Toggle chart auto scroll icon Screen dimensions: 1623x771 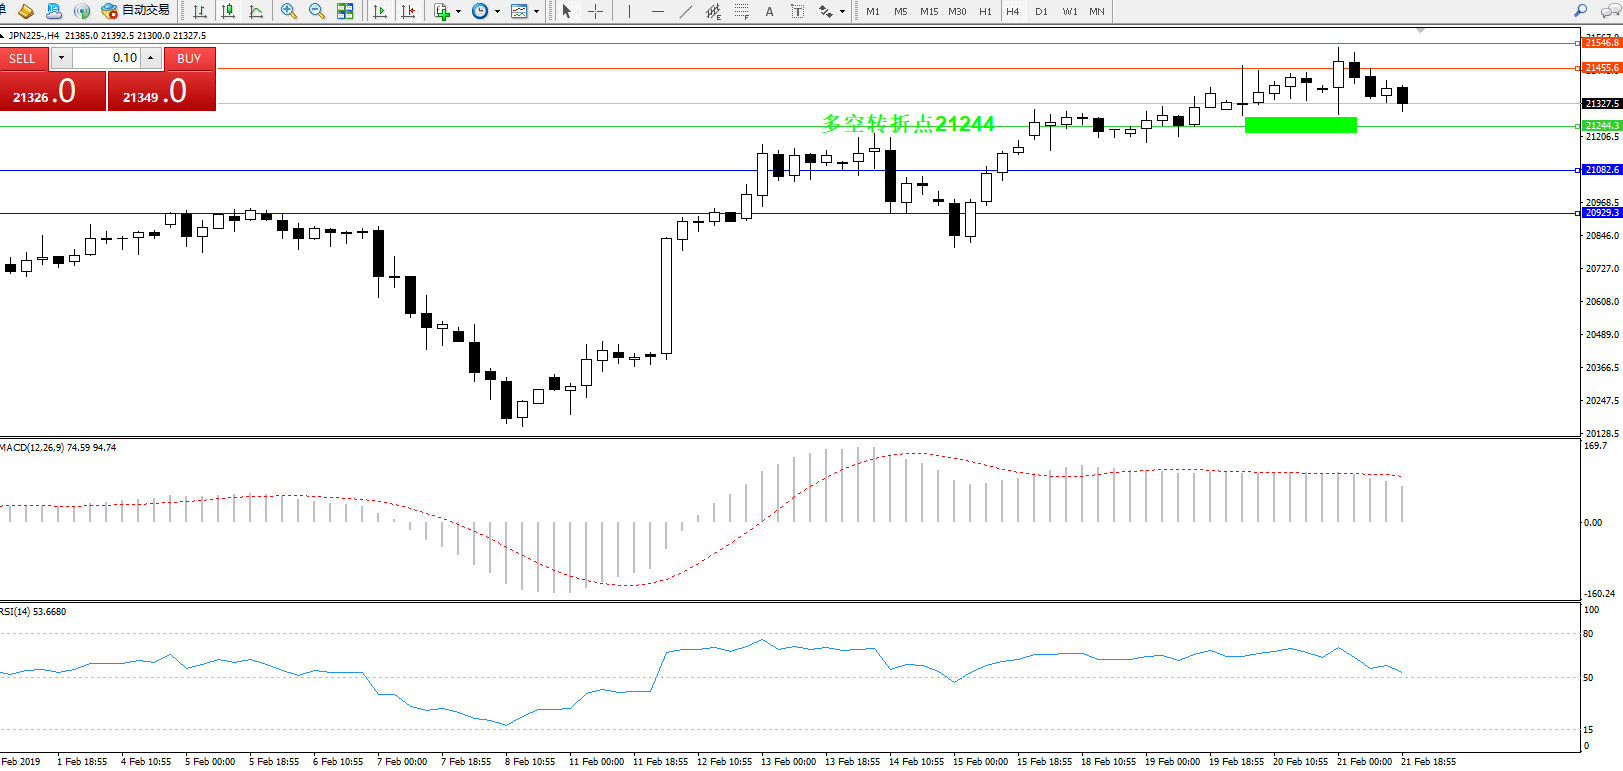click(x=380, y=11)
